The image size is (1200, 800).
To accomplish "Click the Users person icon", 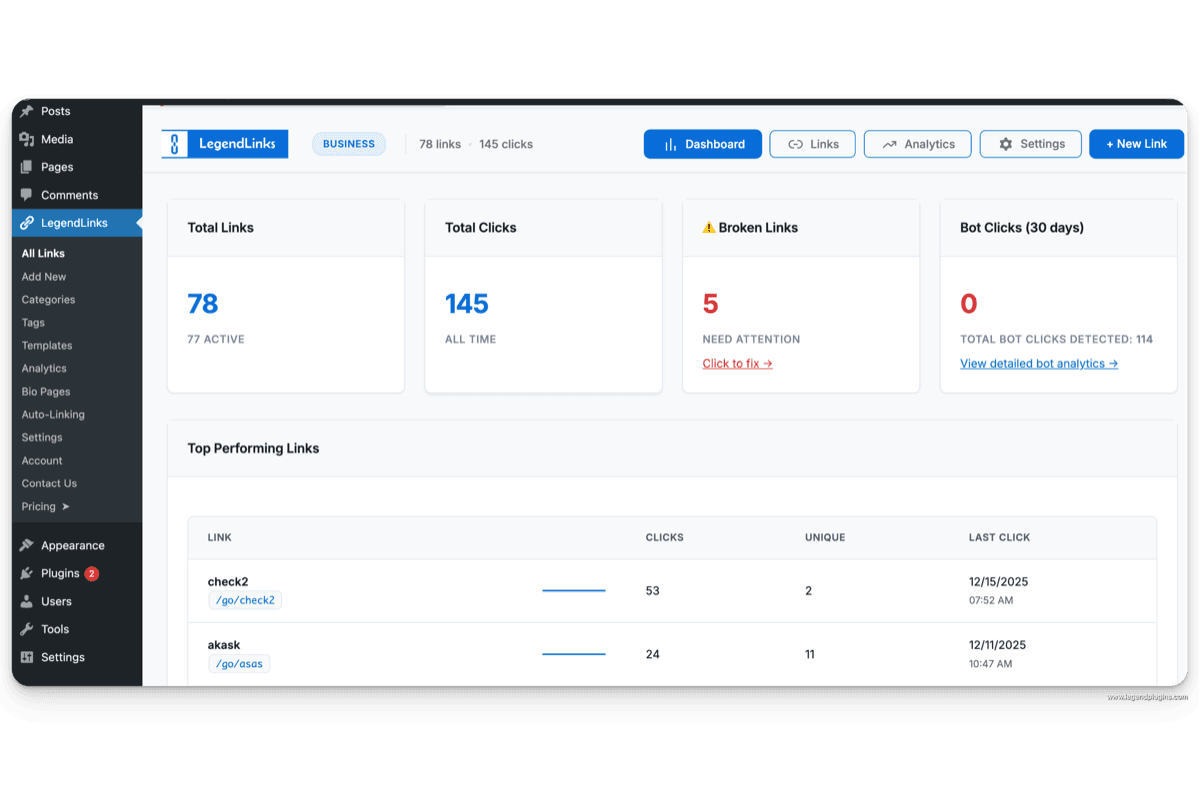I will 27,601.
